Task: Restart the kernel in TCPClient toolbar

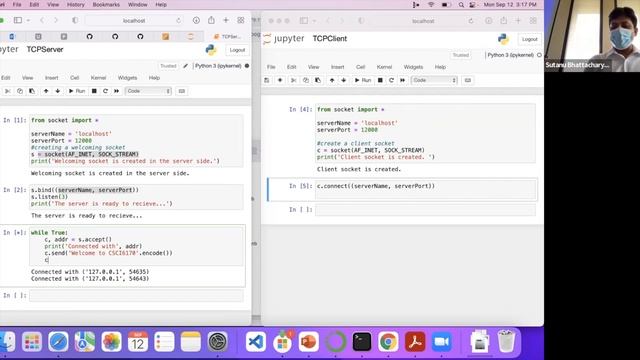Action: tap(391, 80)
